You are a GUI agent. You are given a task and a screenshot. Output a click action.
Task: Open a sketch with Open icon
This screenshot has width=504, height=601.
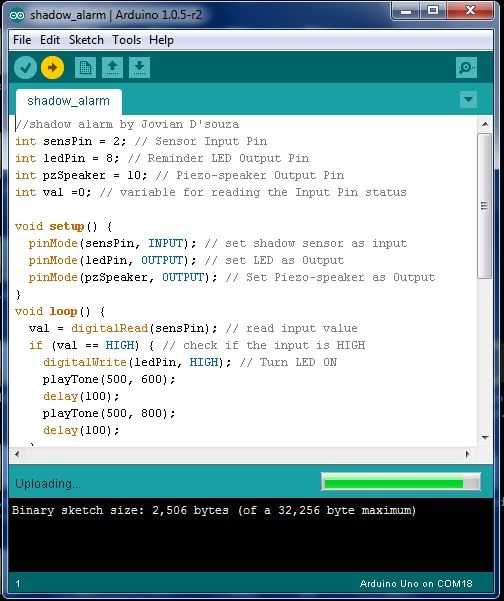[112, 68]
